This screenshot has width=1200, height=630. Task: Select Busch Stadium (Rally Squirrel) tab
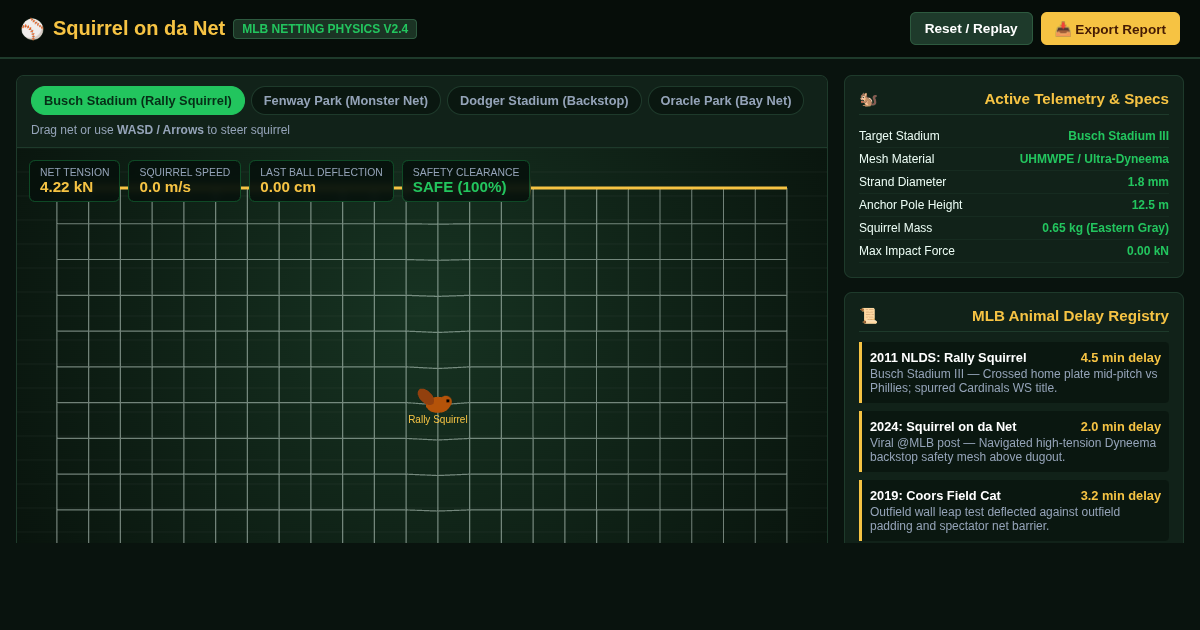coord(138,100)
